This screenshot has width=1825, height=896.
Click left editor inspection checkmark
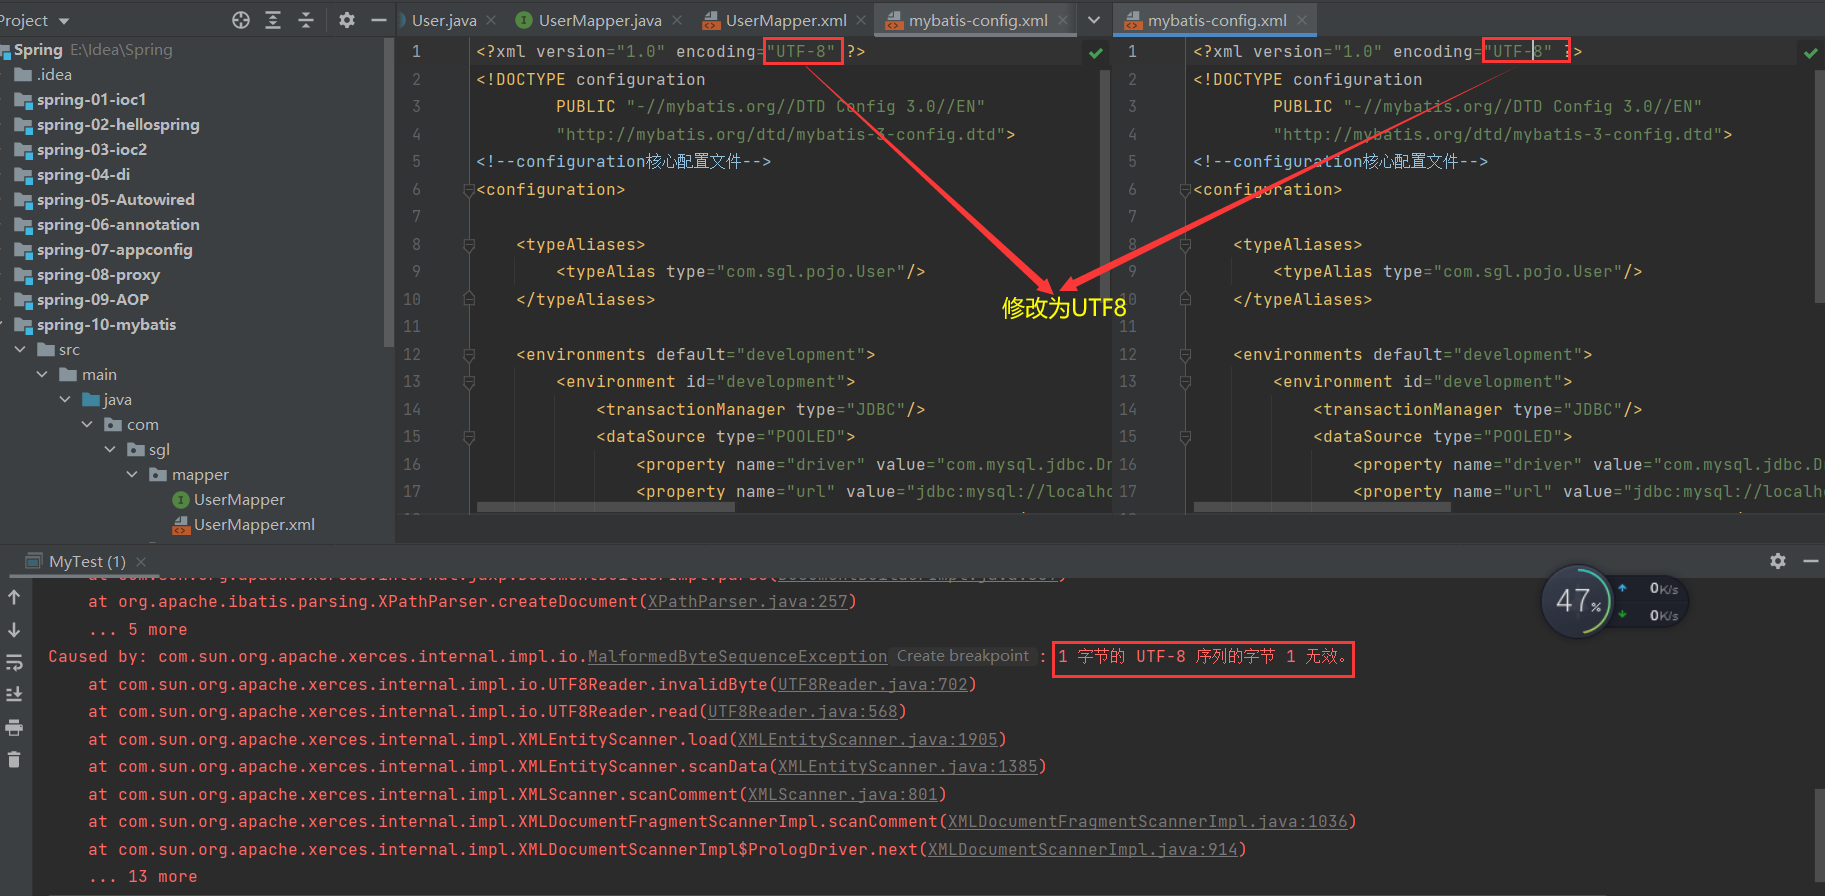point(1096,53)
